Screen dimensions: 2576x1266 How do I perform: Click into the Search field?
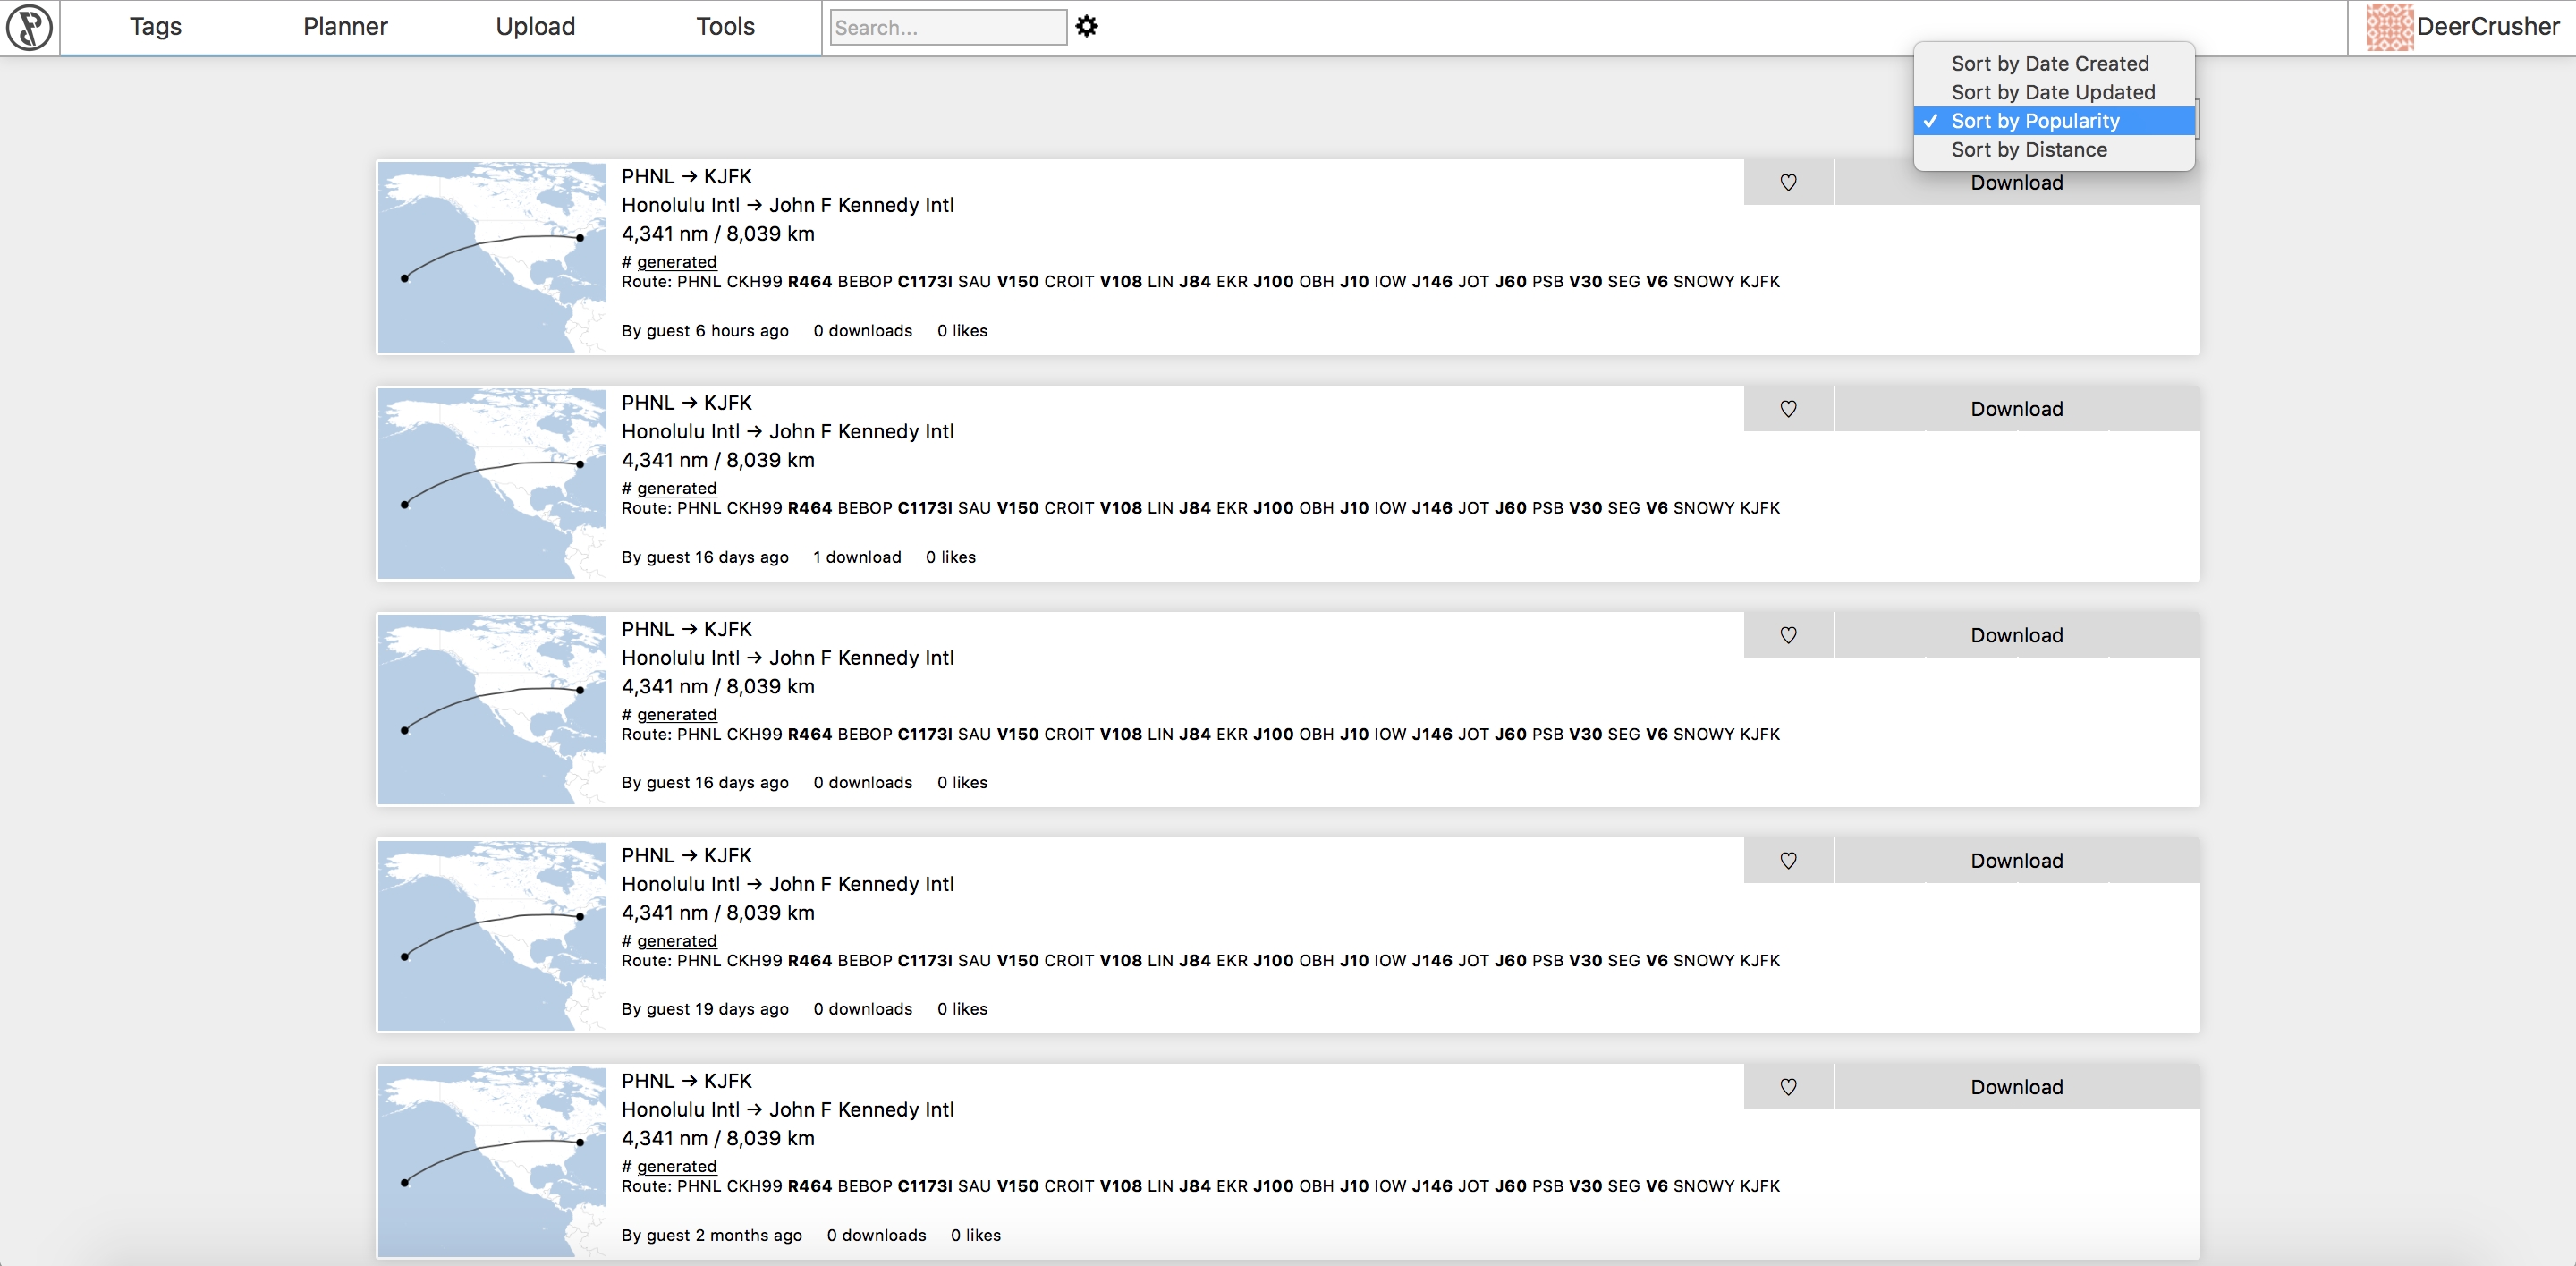pos(947,28)
